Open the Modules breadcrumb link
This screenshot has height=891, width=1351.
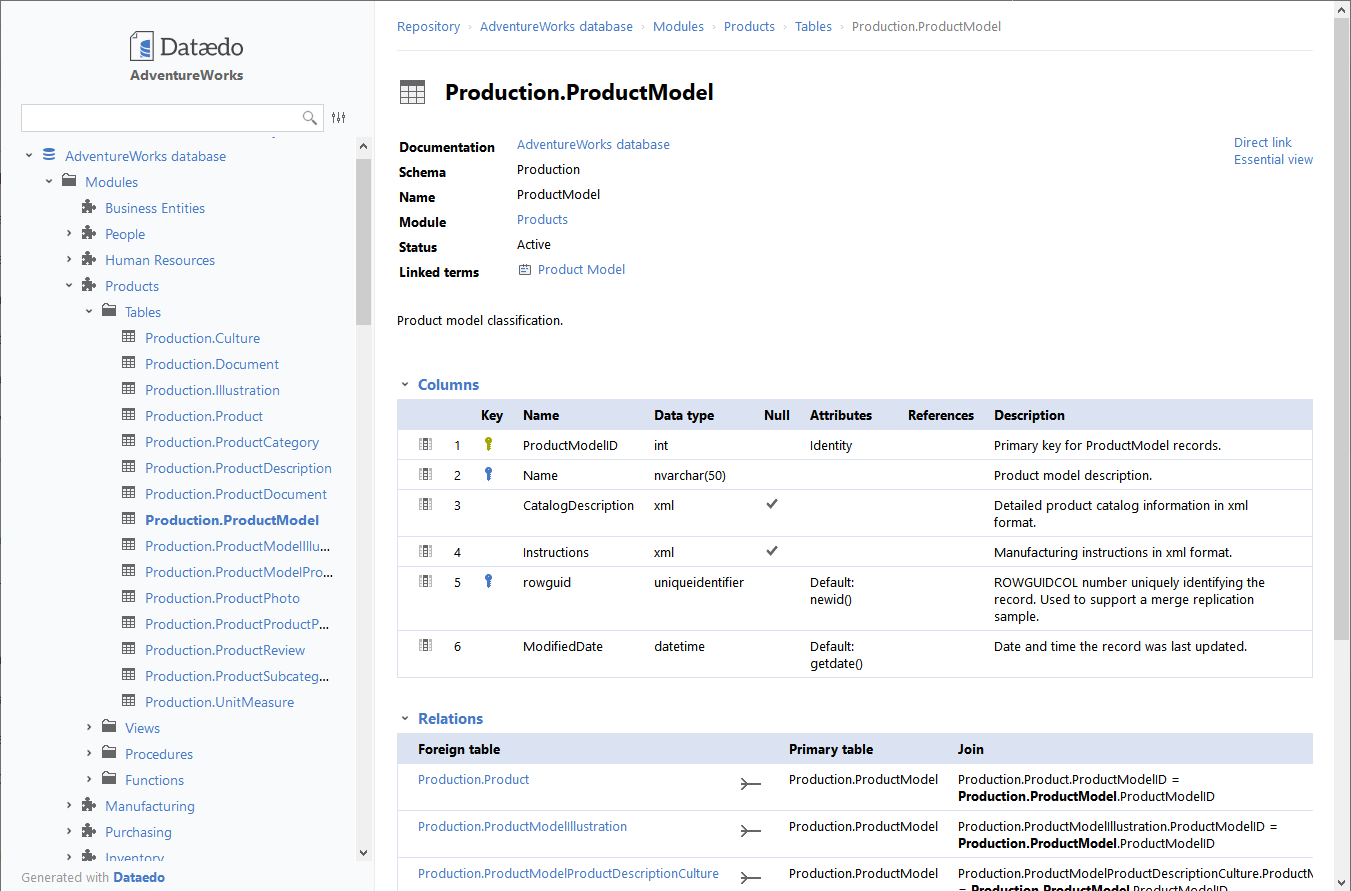click(678, 26)
